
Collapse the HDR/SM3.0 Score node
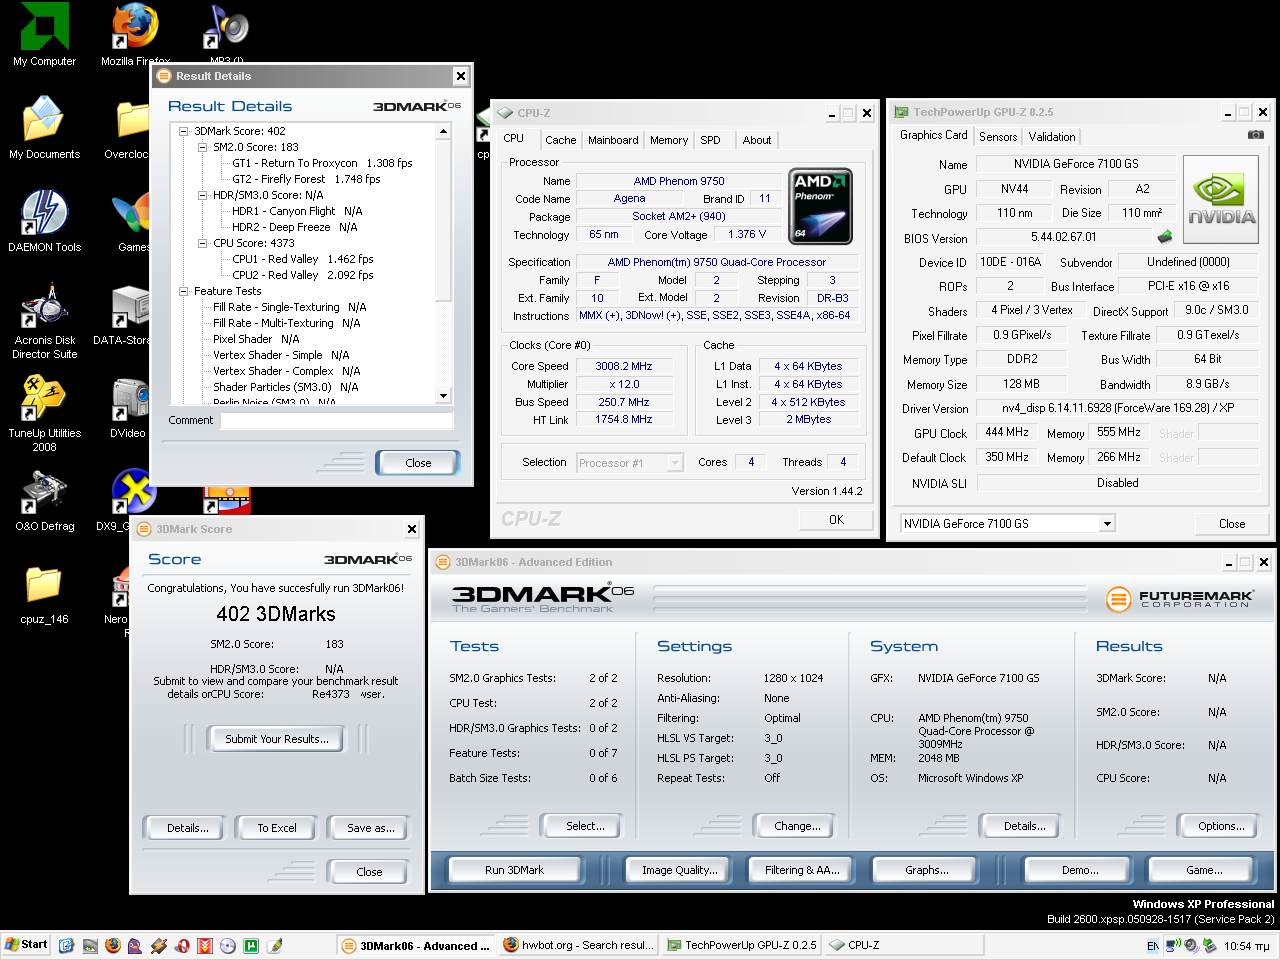pyautogui.click(x=203, y=195)
